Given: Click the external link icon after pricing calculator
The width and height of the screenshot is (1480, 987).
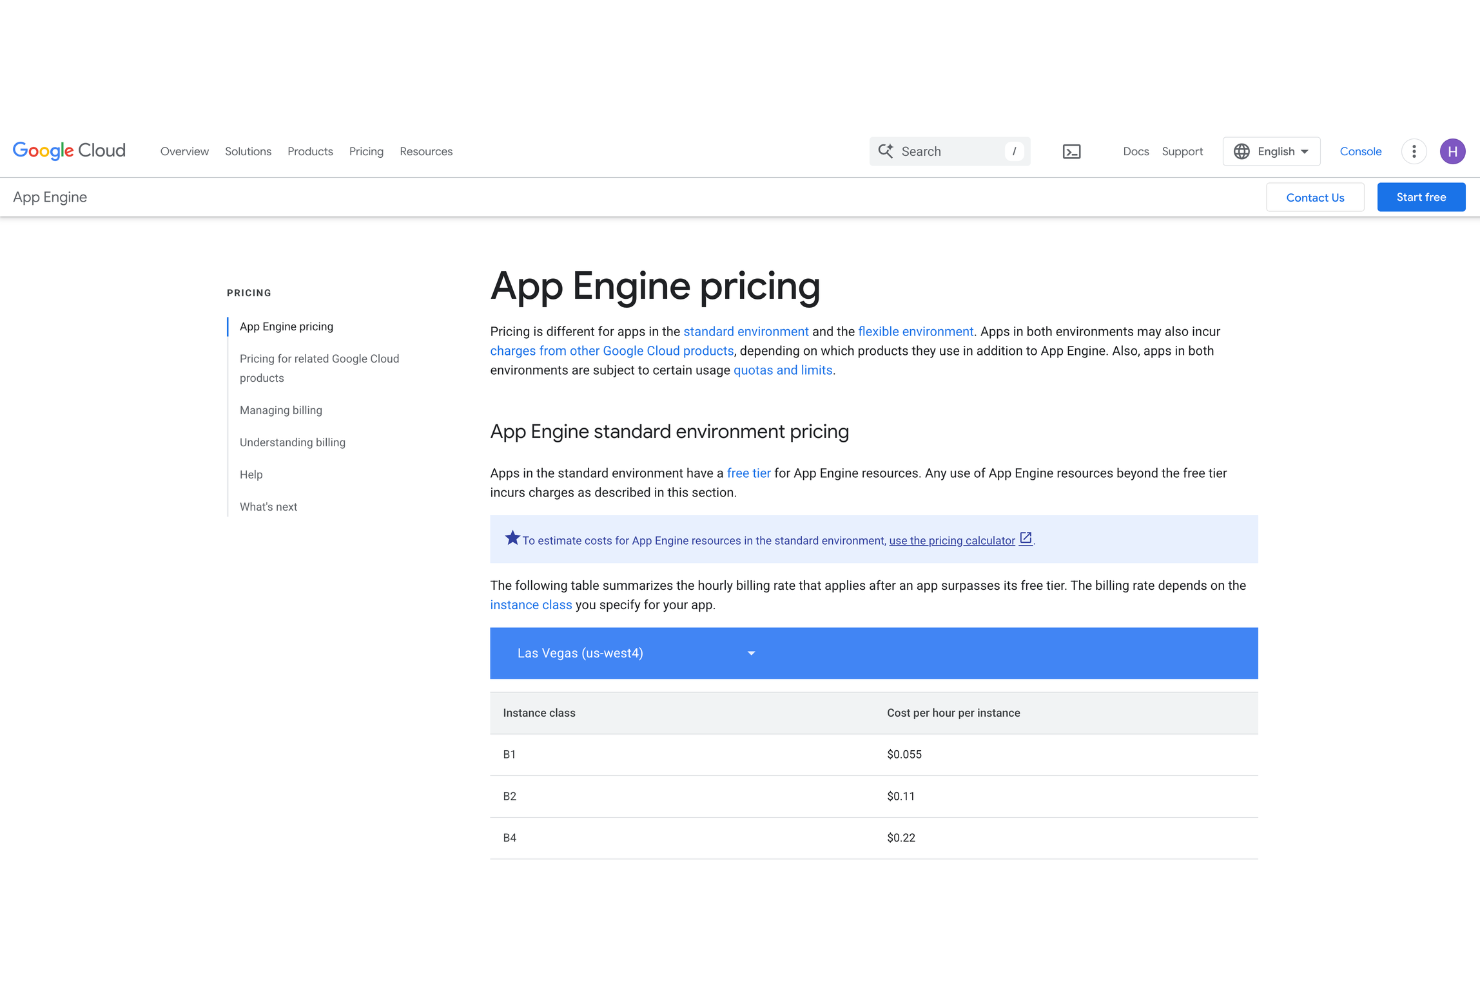Looking at the screenshot, I should coord(1025,539).
